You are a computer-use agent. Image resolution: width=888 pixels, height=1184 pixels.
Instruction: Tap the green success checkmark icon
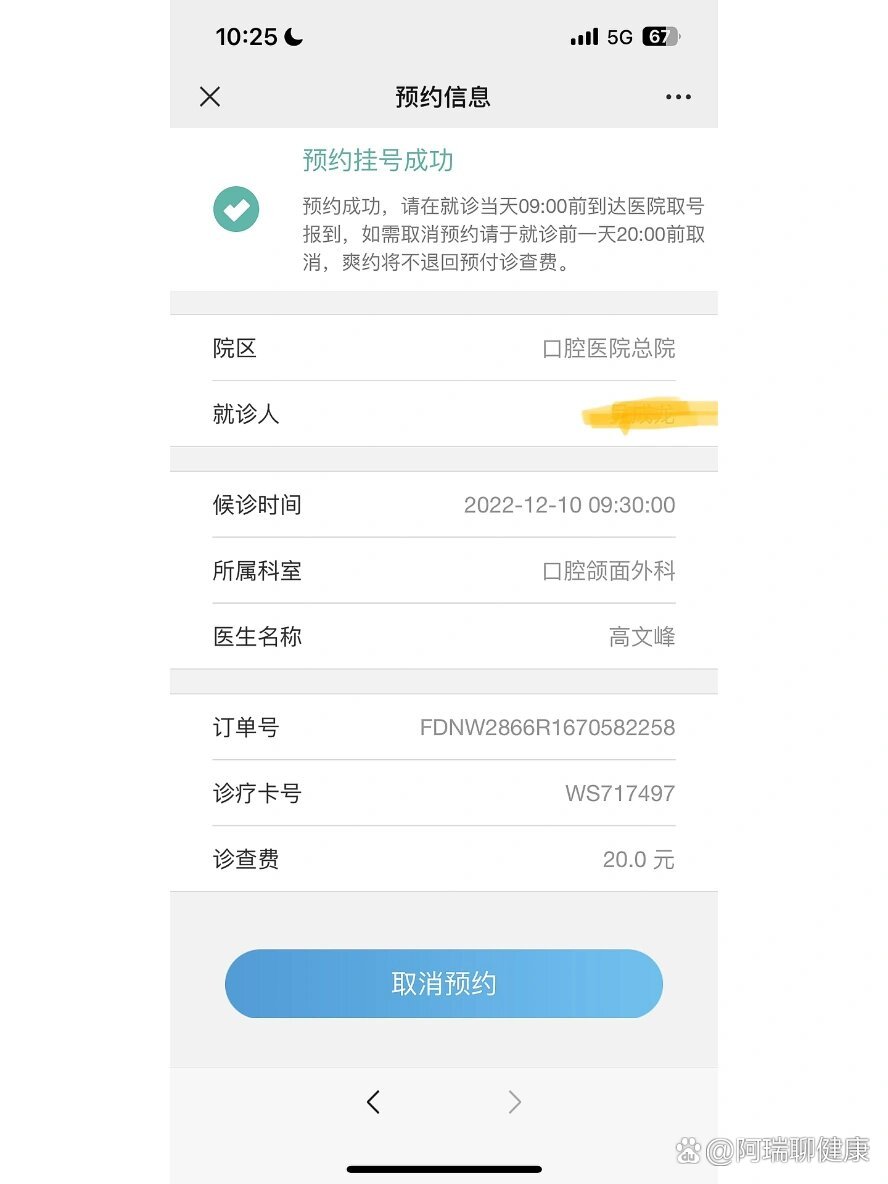[236, 209]
